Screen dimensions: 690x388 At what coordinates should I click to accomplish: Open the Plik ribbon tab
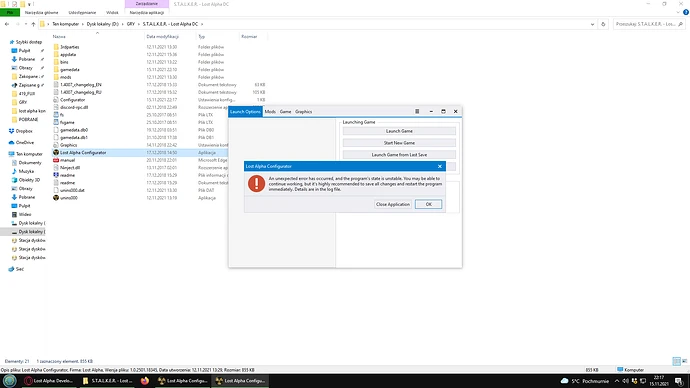pos(10,12)
